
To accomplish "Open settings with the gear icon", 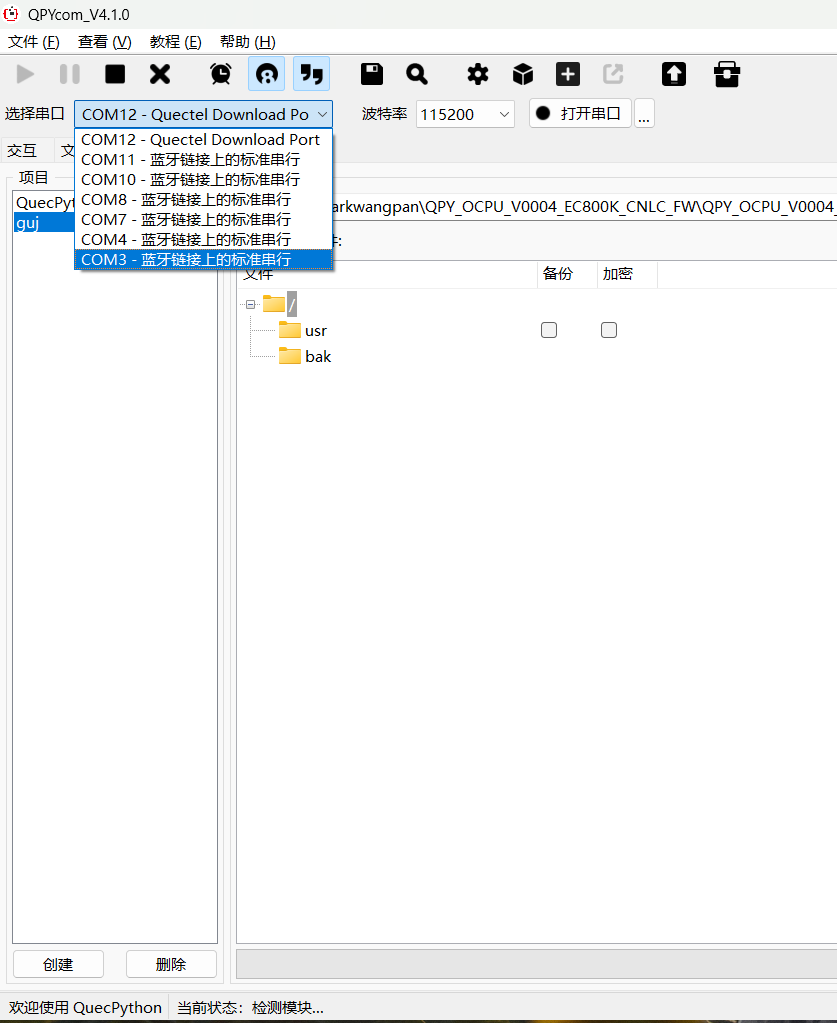I will click(478, 74).
